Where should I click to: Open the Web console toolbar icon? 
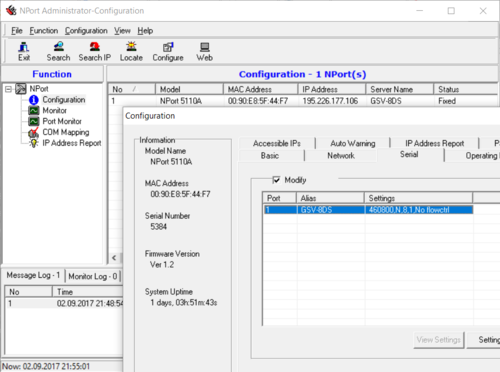(x=205, y=51)
